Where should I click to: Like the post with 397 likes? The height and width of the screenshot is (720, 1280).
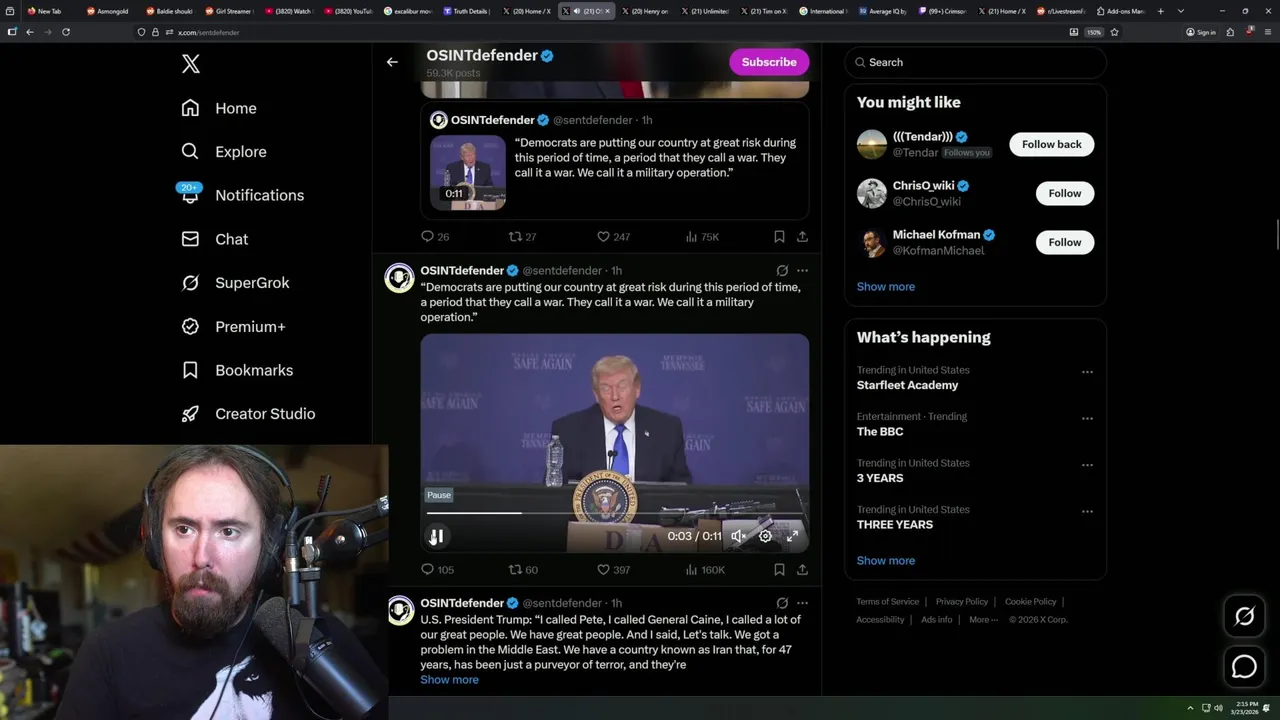(613, 570)
